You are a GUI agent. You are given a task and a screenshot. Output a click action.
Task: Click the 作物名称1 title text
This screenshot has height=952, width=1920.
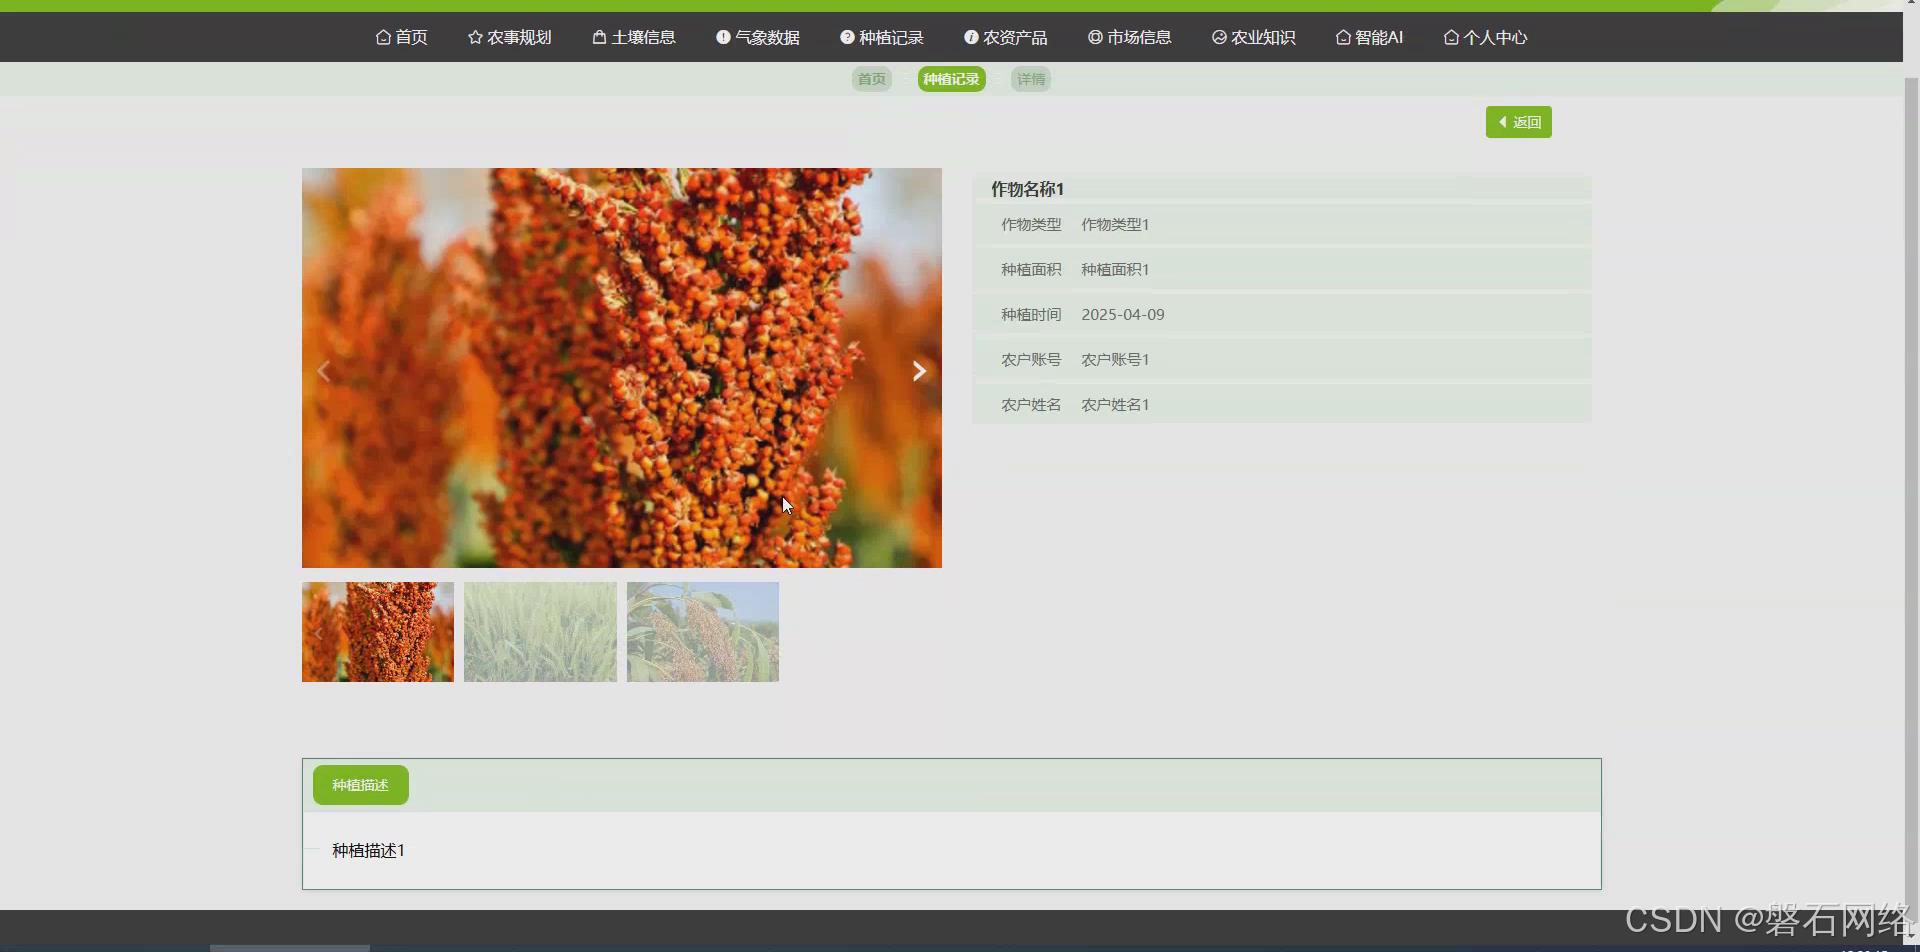point(1027,189)
